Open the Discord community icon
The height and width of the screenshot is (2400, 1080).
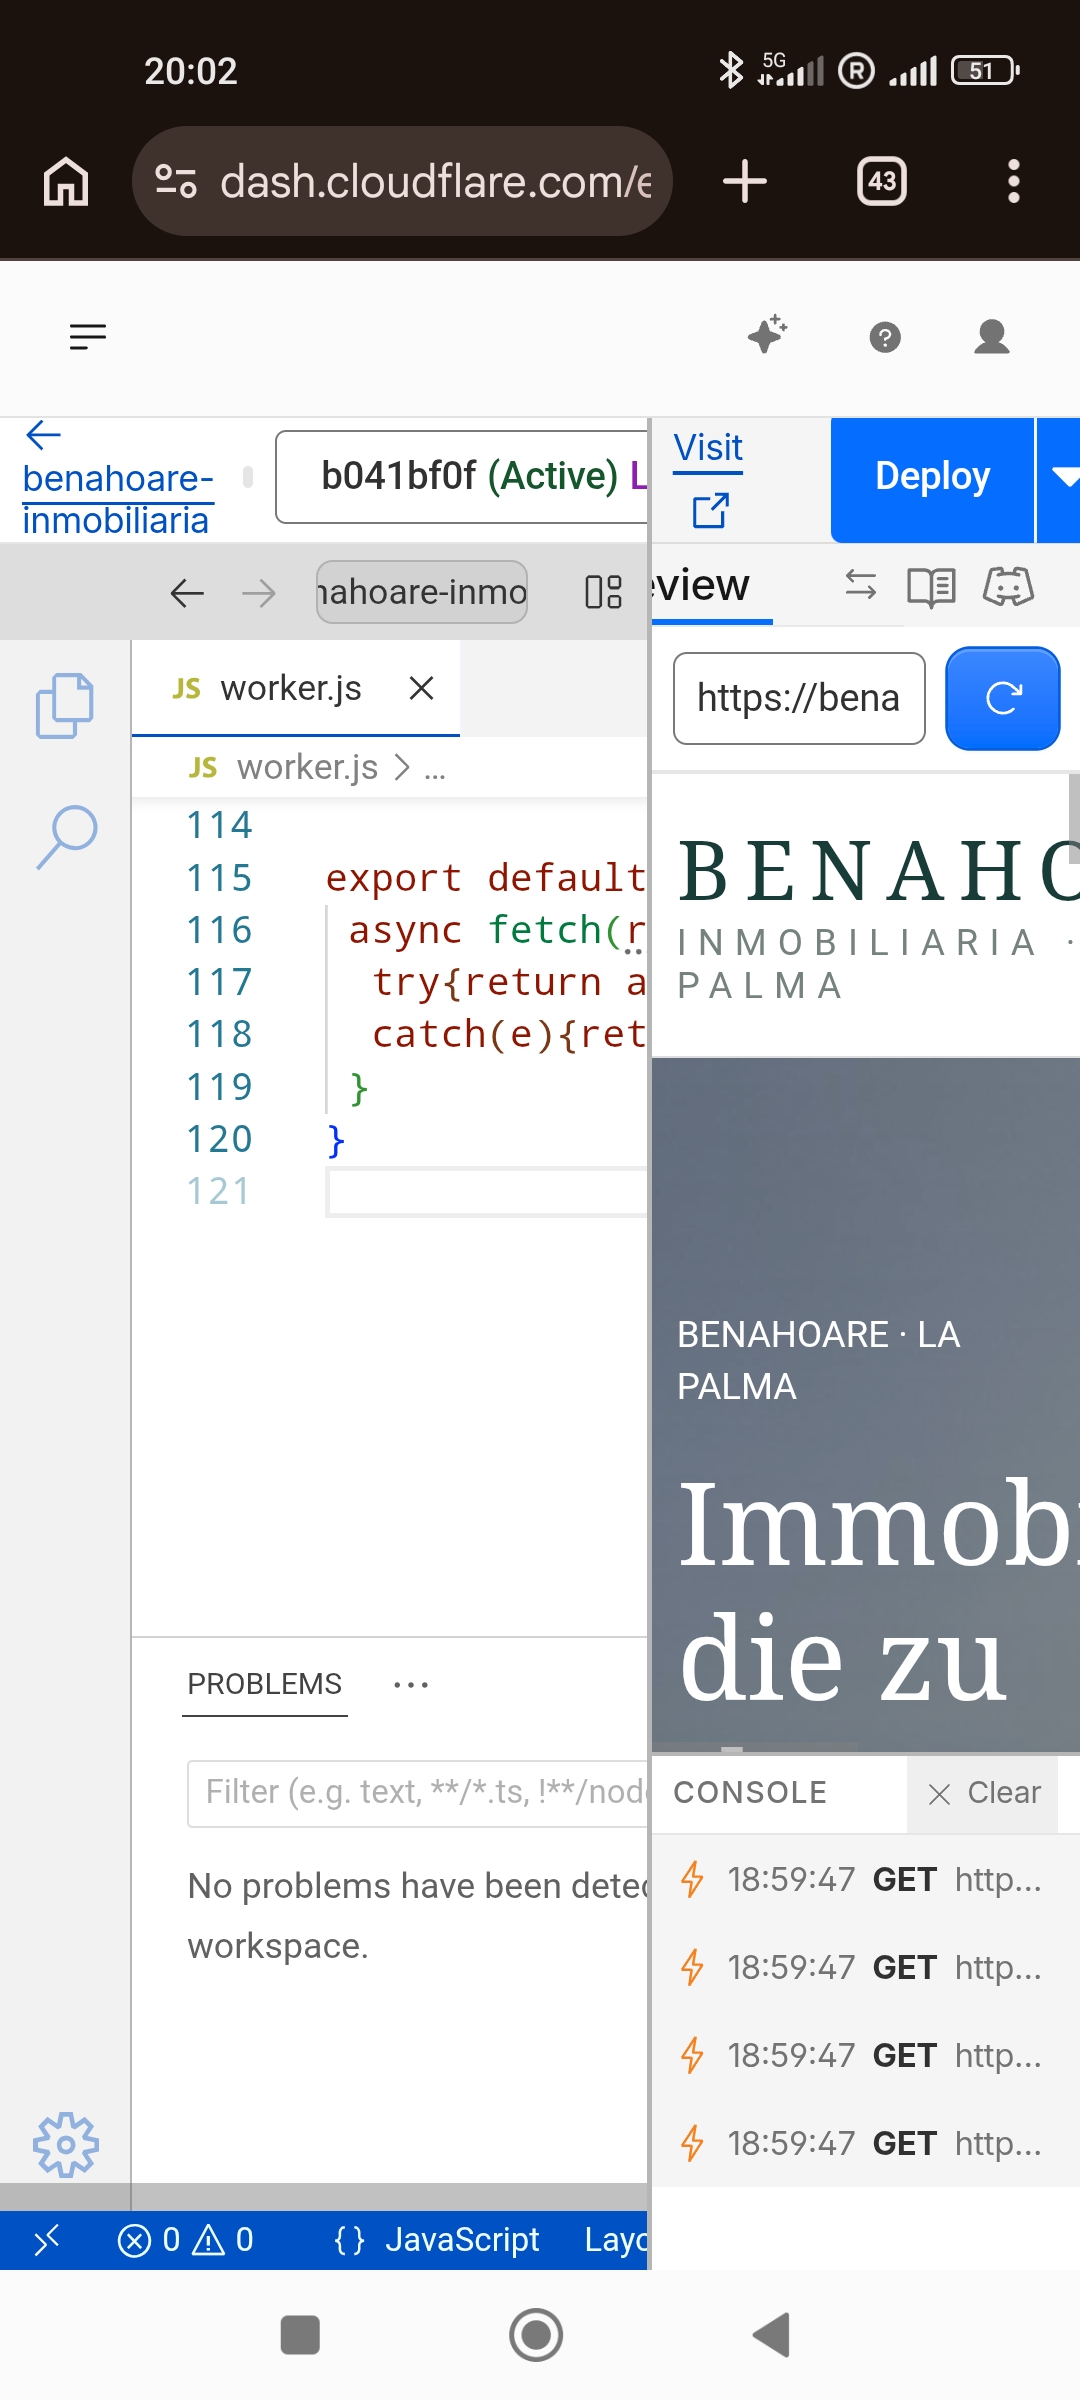click(x=1008, y=586)
